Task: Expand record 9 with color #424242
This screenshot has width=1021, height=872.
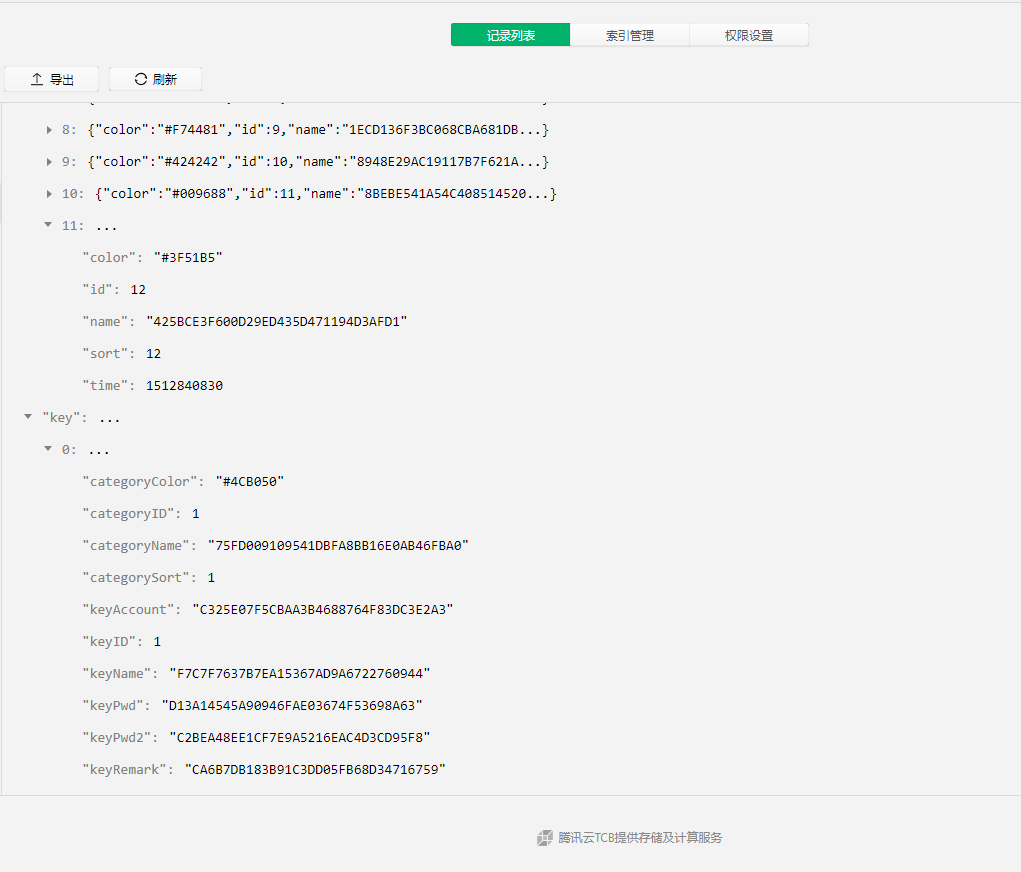Action: [x=49, y=162]
